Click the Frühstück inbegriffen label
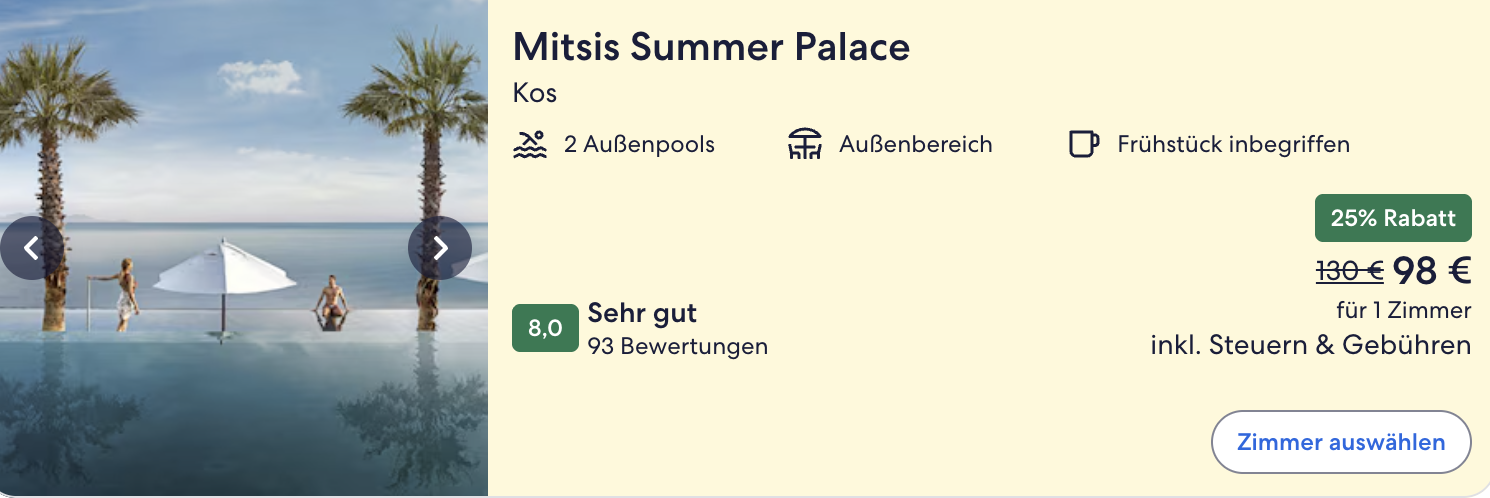Viewport: 1490px width, 498px height. pos(1233,145)
